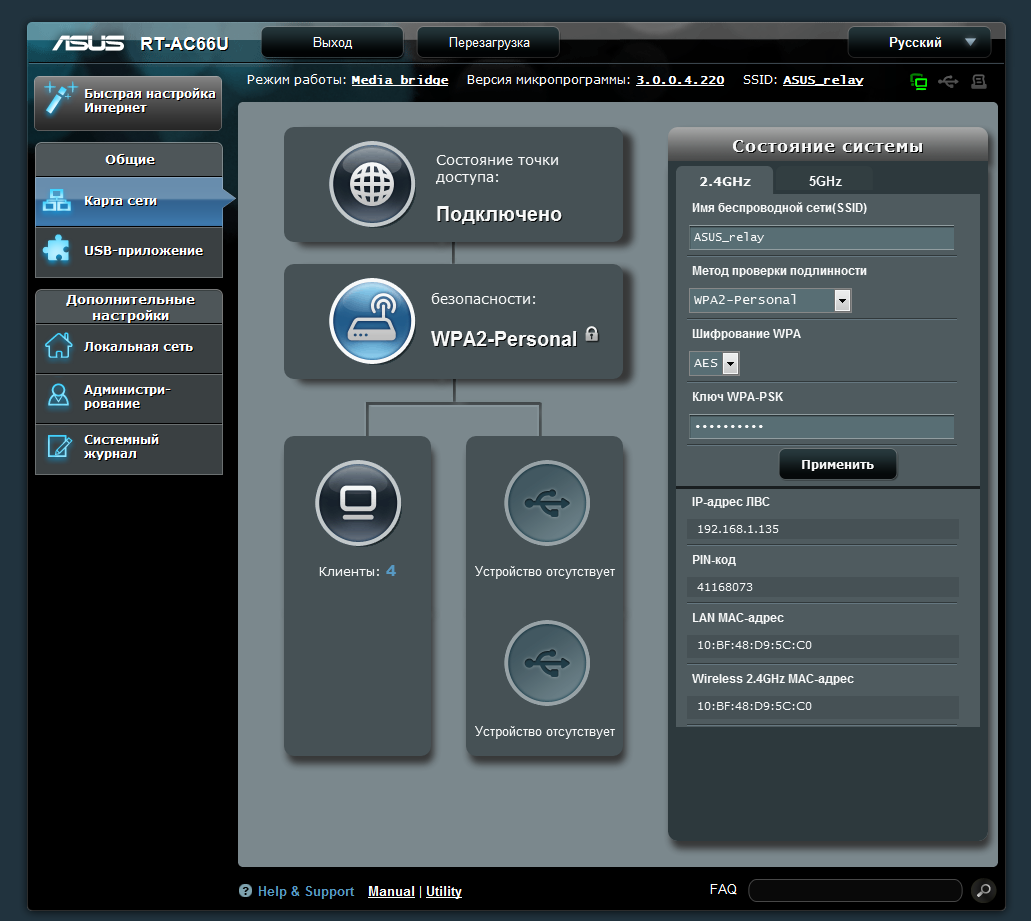The image size is (1031, 921).
Task: Click the question mark Help icon
Action: coord(245,891)
